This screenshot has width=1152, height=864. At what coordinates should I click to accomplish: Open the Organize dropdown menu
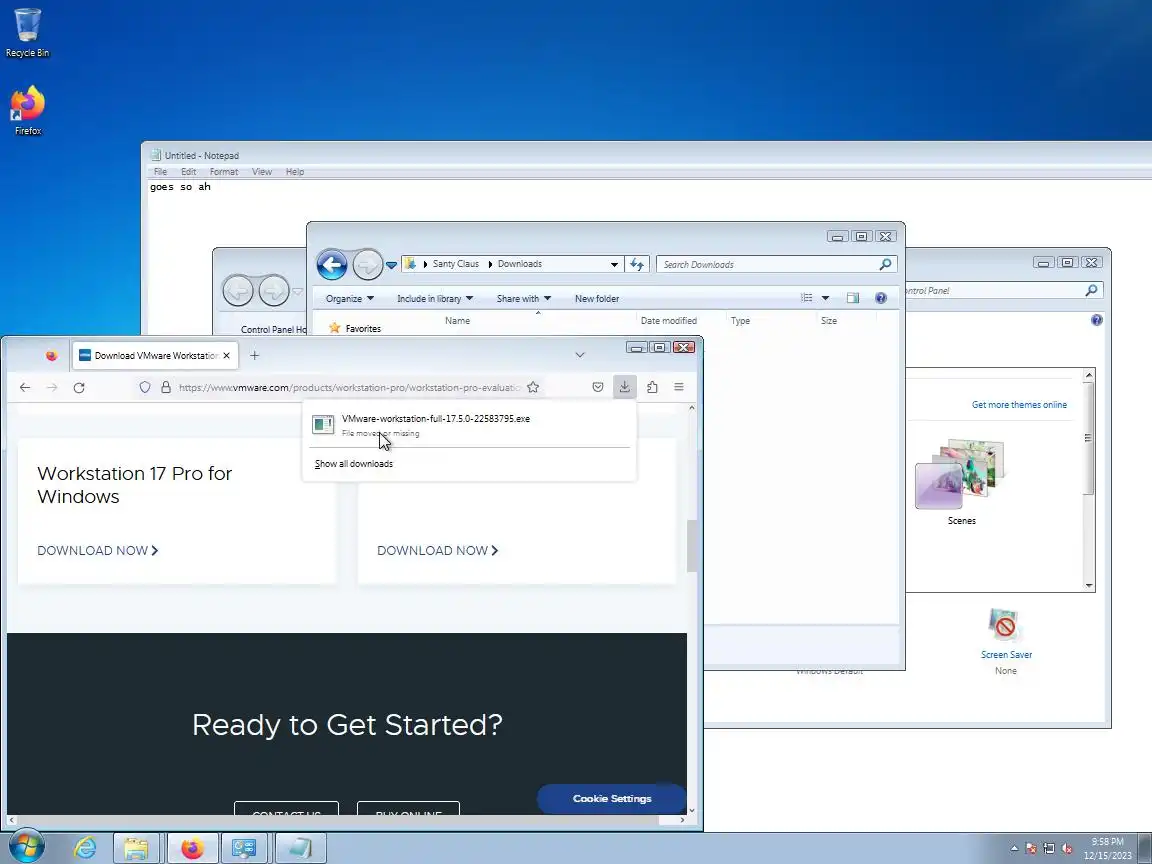coord(350,298)
